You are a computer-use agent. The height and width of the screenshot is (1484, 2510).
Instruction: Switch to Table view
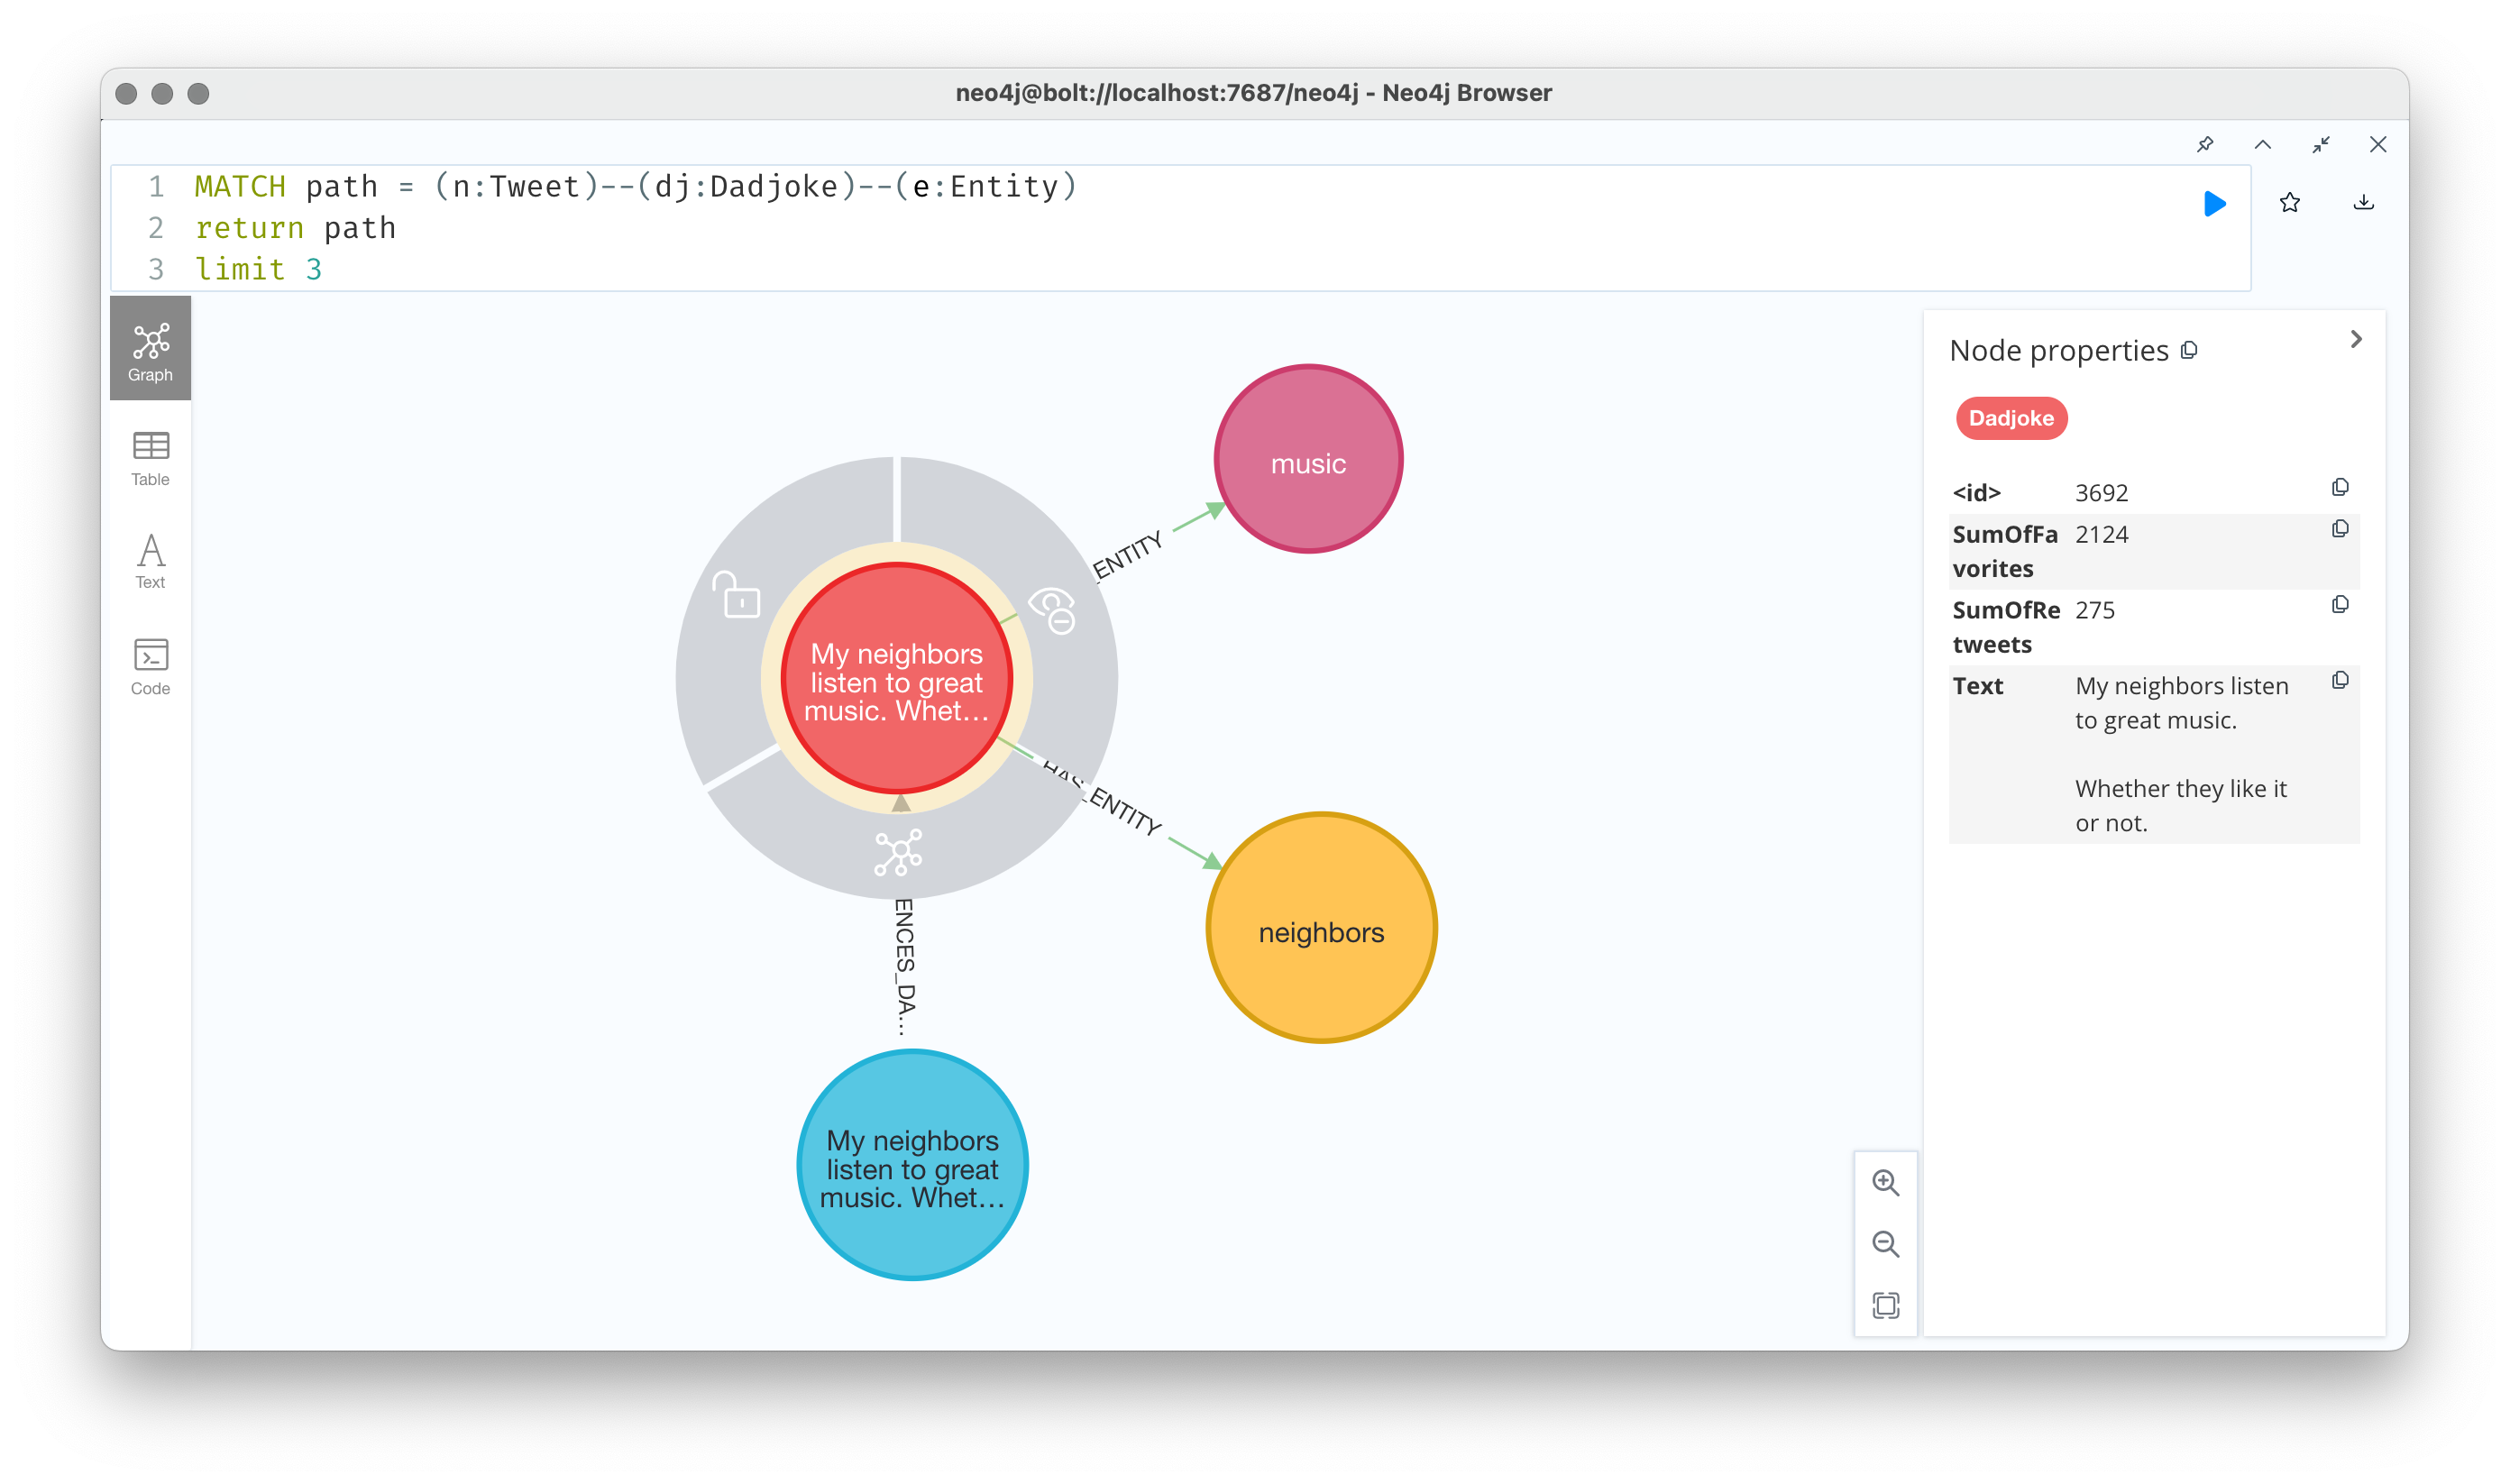pos(151,459)
